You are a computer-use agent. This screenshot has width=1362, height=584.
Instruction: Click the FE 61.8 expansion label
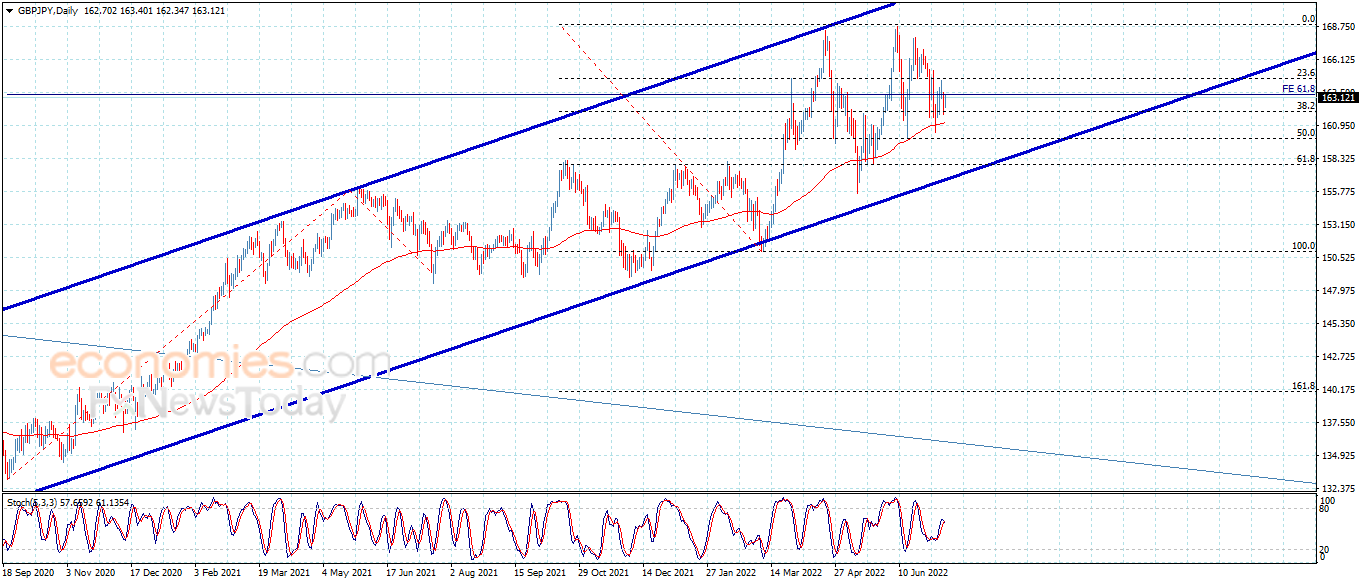coord(1298,89)
